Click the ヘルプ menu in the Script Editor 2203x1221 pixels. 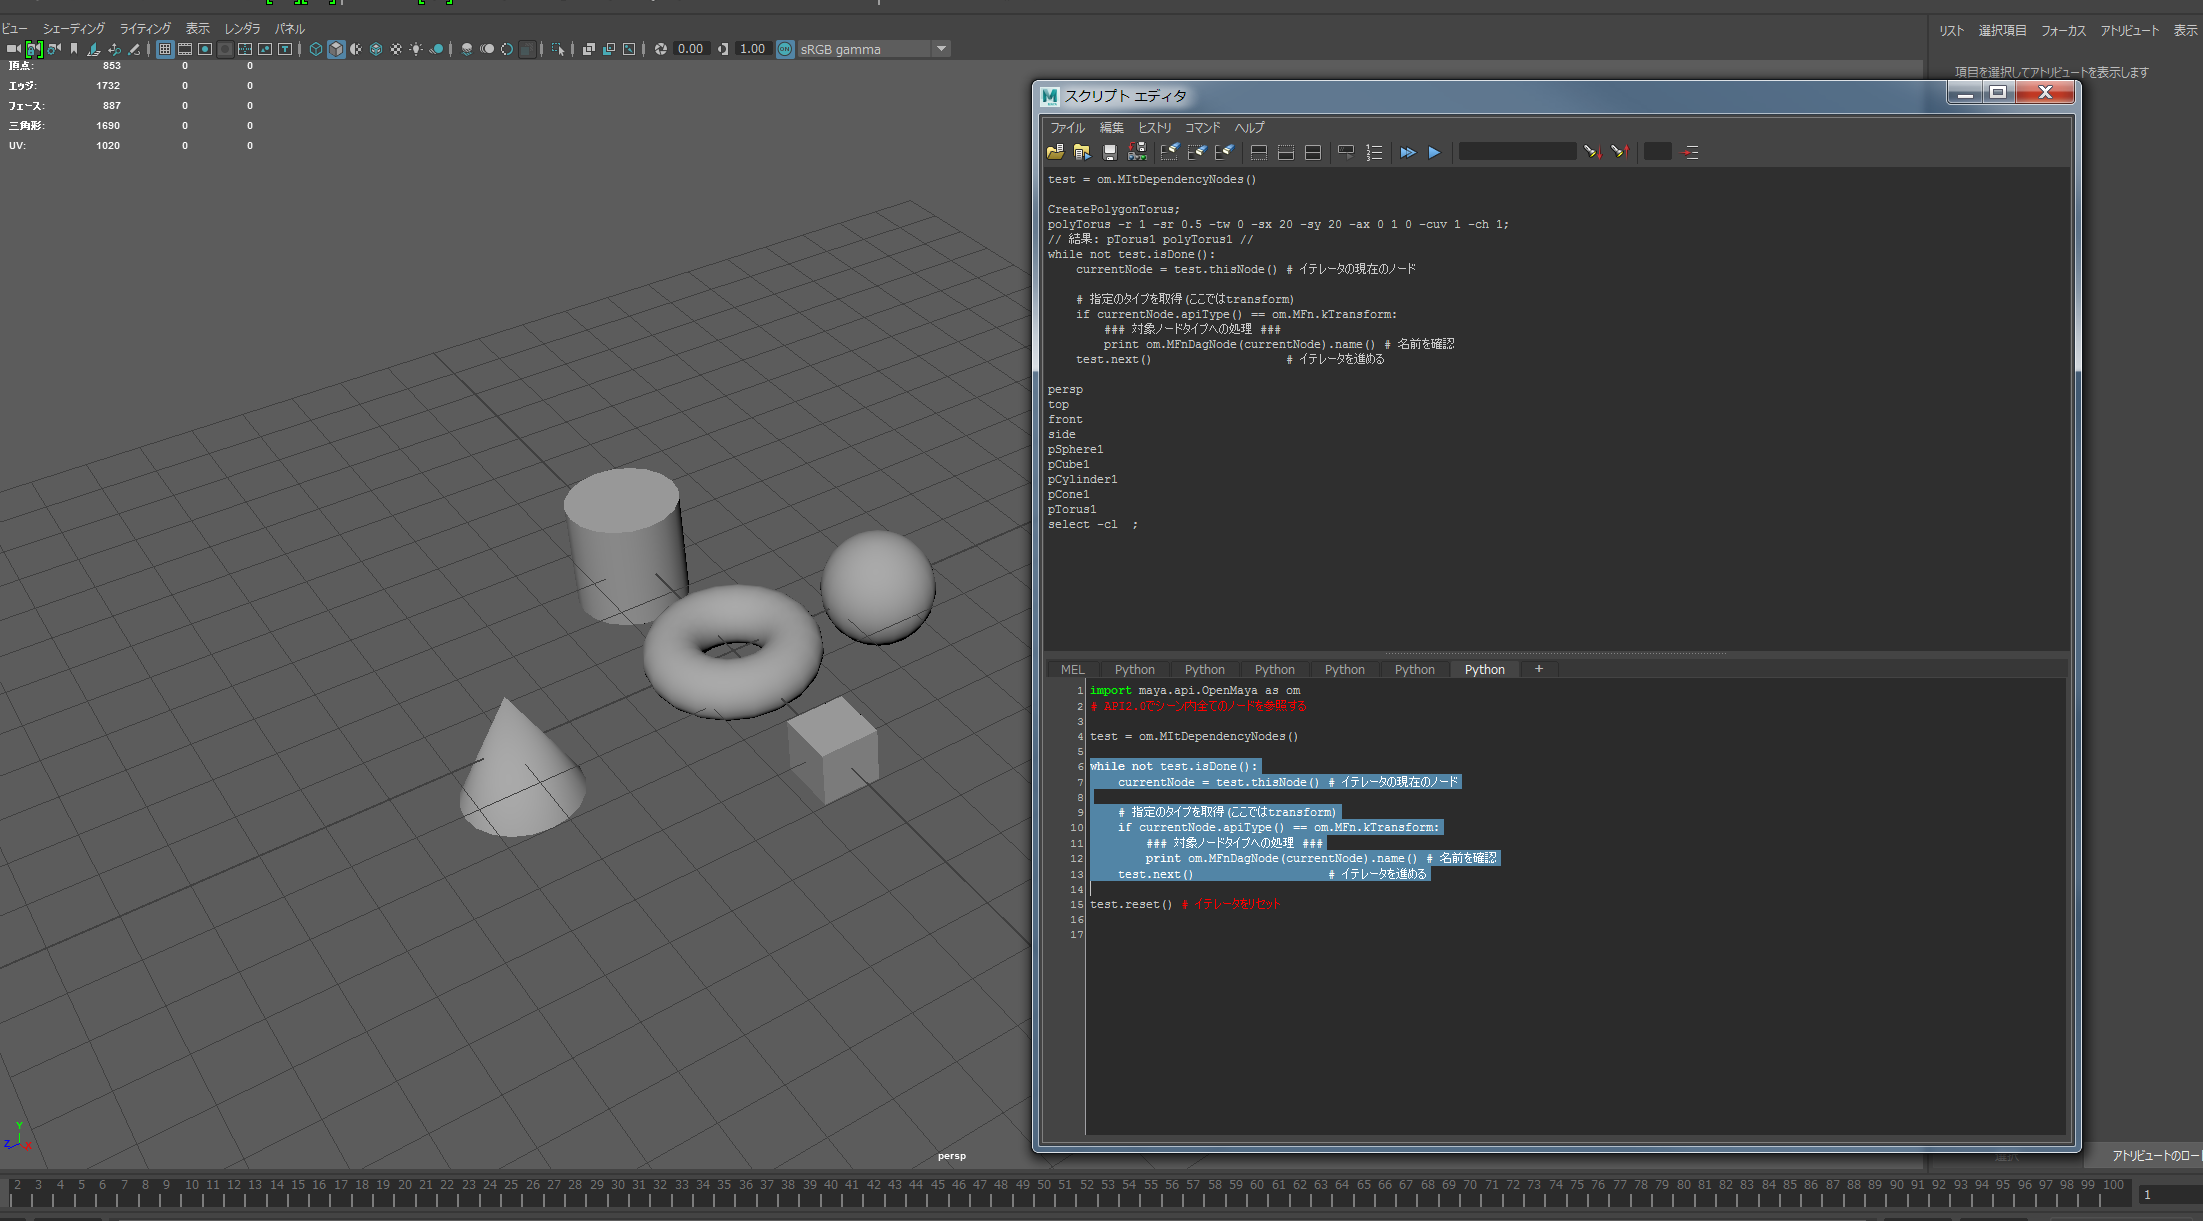(x=1248, y=127)
